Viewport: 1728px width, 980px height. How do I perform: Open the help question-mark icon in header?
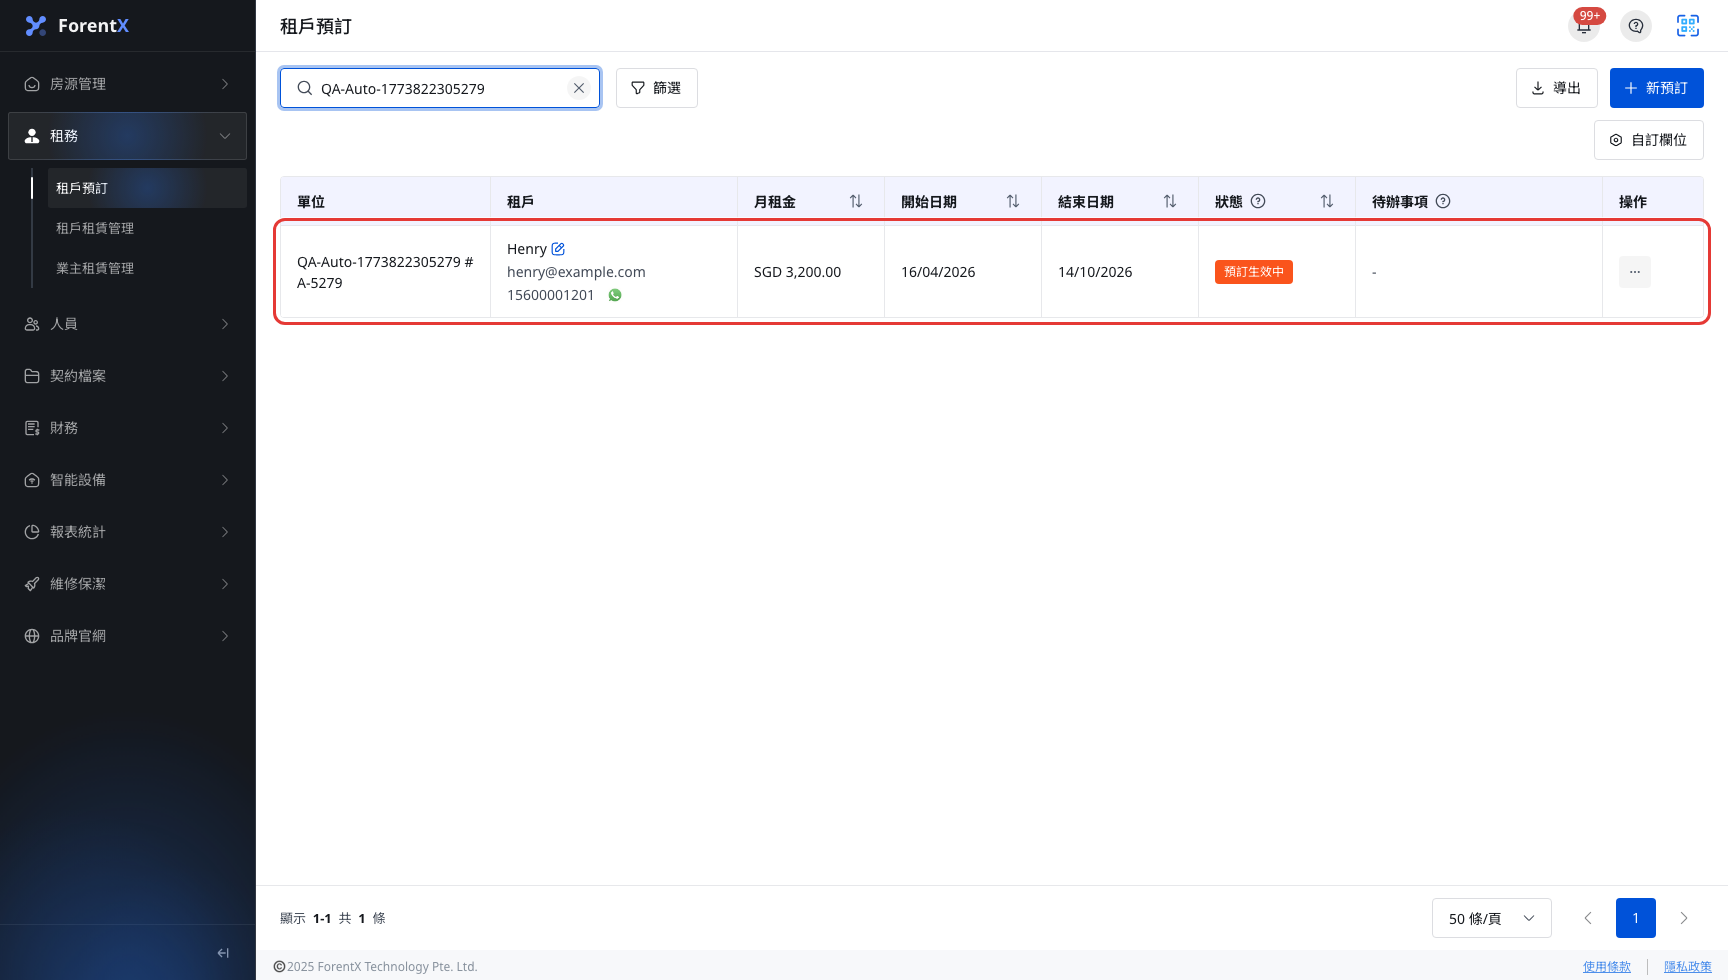click(1636, 26)
